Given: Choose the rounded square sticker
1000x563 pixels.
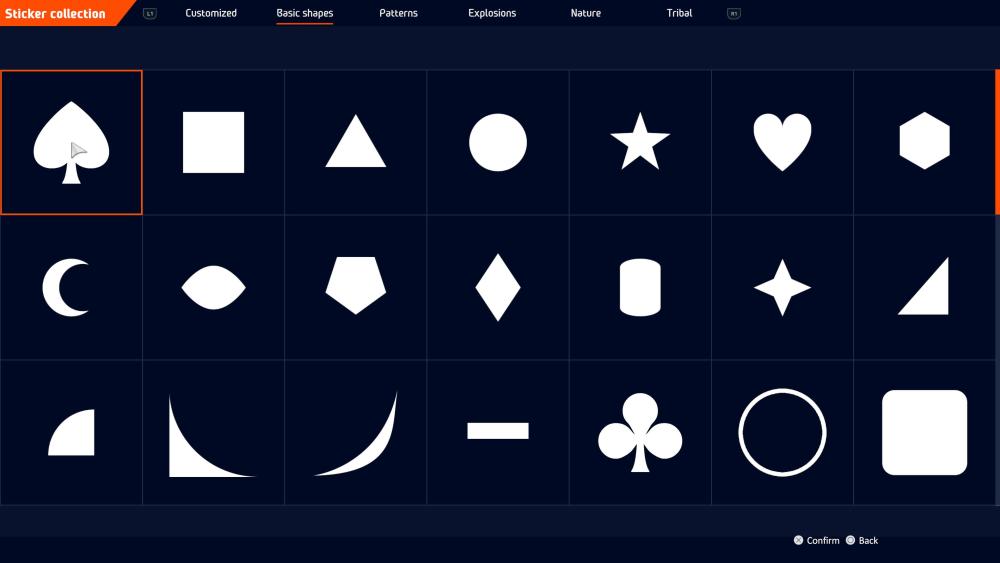Looking at the screenshot, I should (924, 433).
